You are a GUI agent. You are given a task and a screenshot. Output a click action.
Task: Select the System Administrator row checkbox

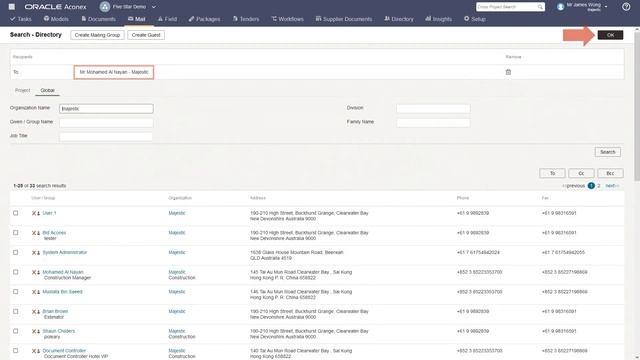(16, 252)
